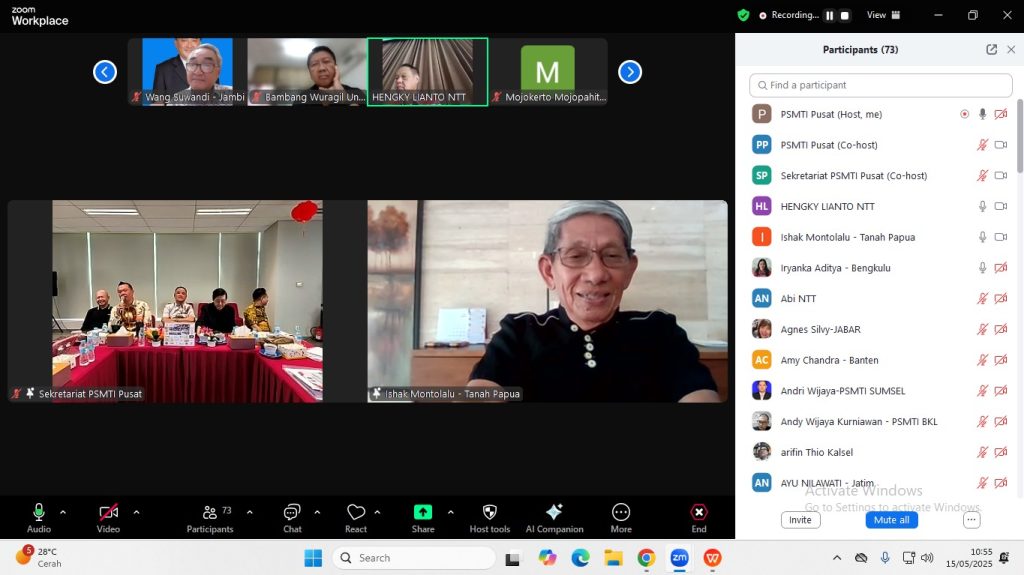
Task: Stop the recording
Action: pos(844,16)
